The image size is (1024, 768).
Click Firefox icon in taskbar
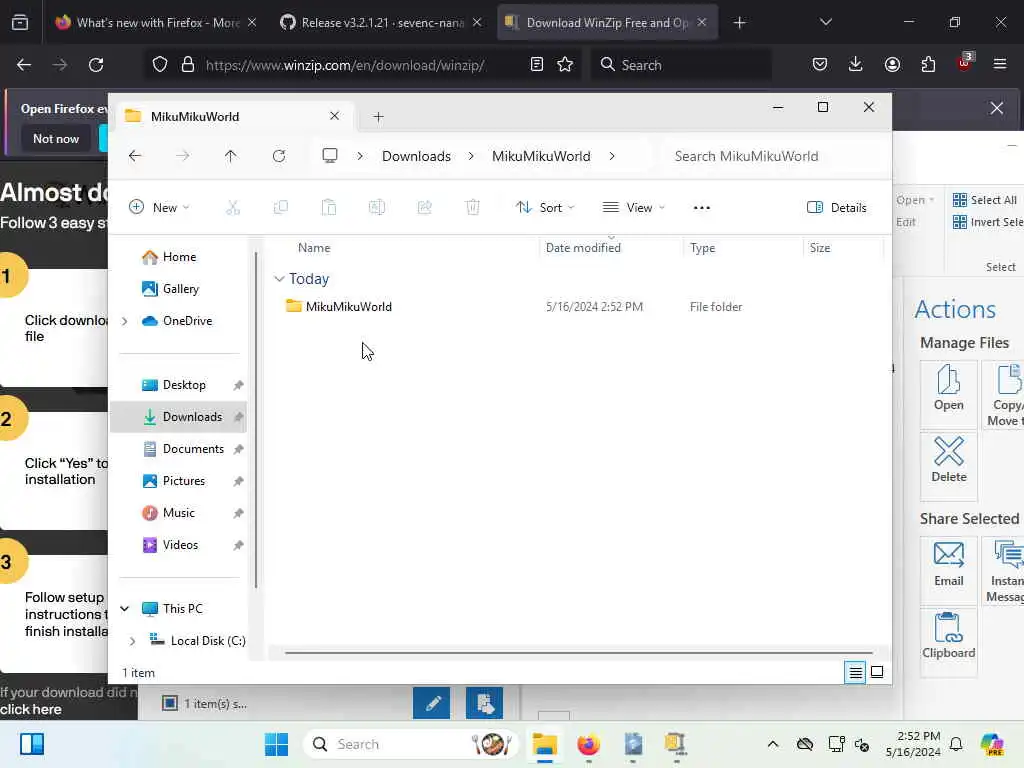(588, 744)
